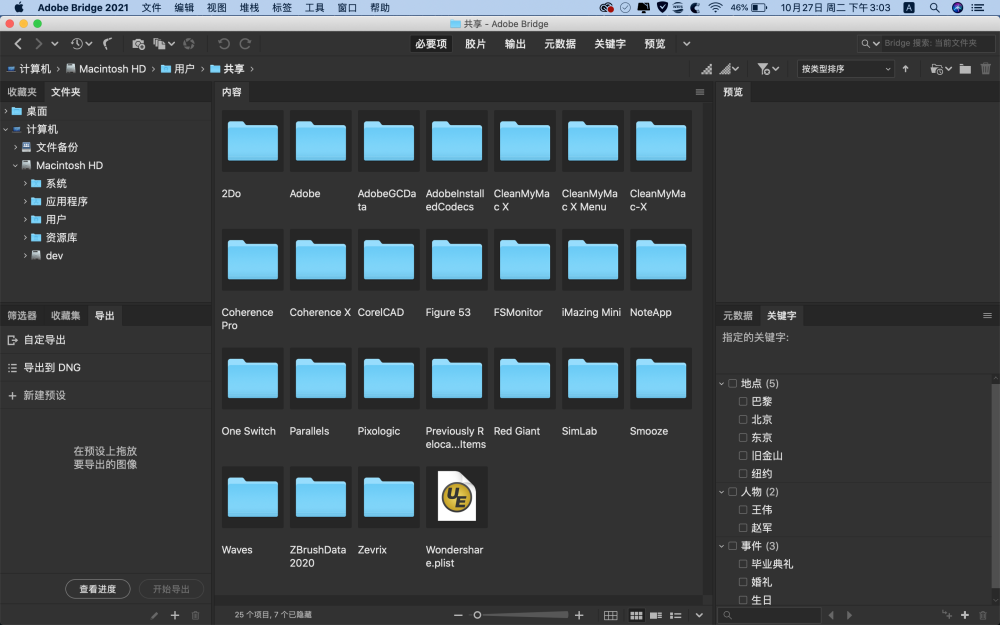Switch to thumbnails view icon

[x=636, y=615]
